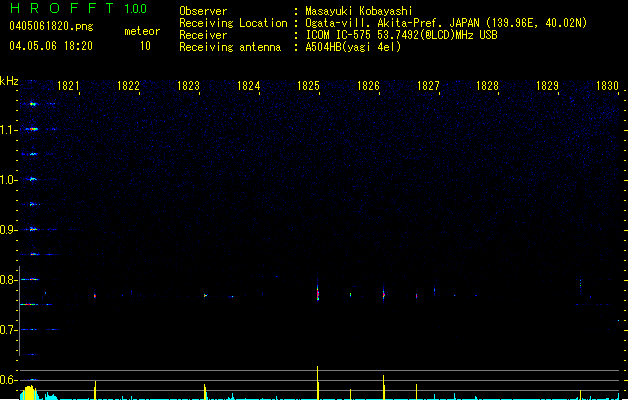Select observer name Masayuki Kobayashi
This screenshot has width=629, height=400.
click(359, 11)
